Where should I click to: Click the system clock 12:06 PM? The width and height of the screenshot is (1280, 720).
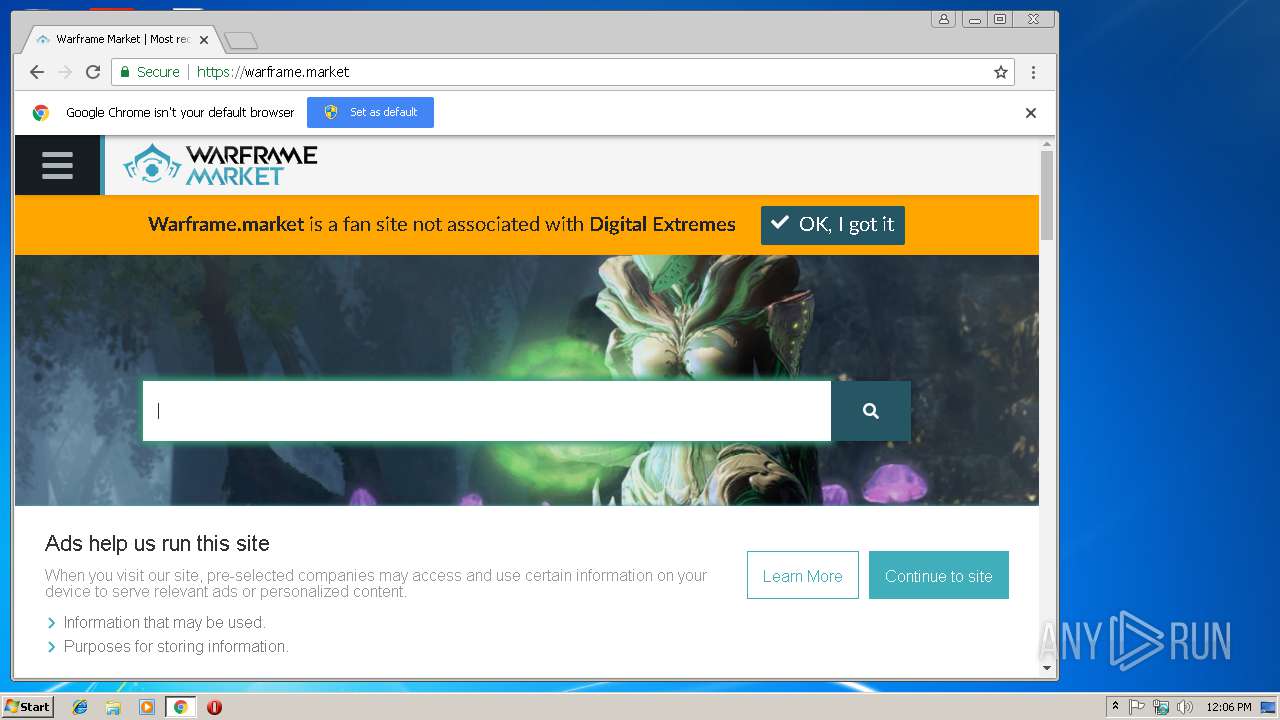[1229, 707]
